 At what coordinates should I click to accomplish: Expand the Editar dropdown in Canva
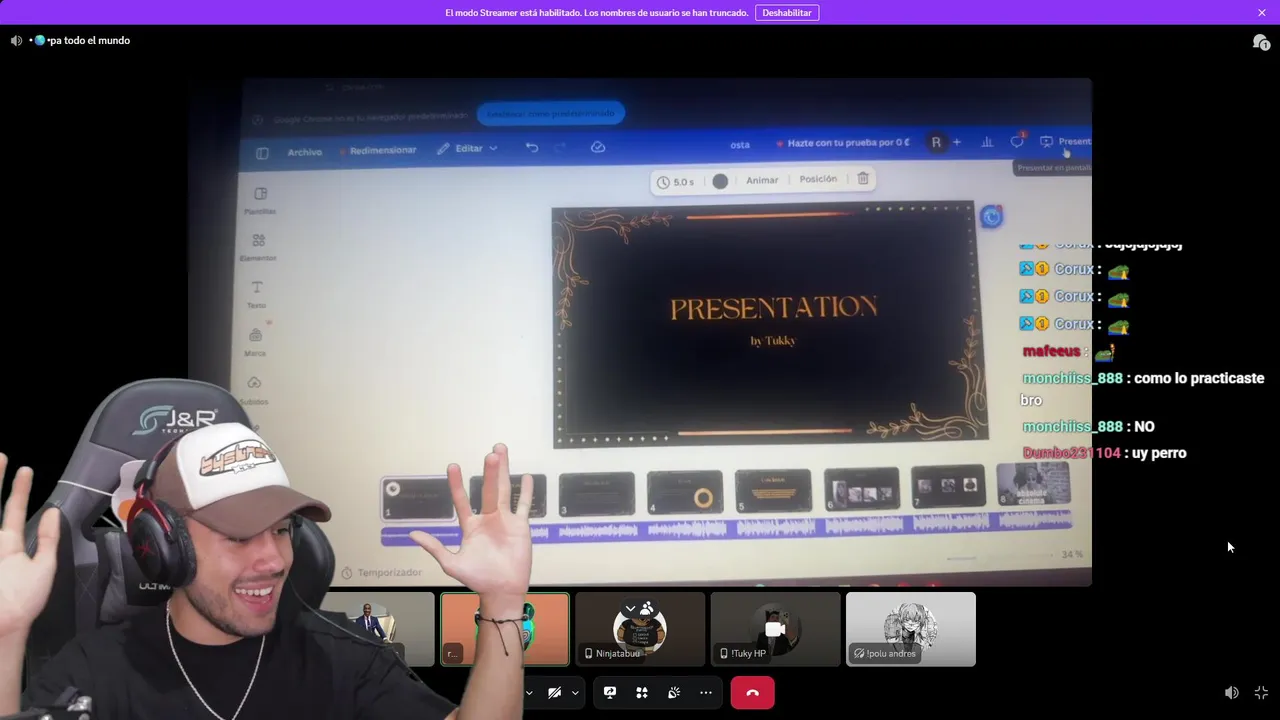pyautogui.click(x=467, y=149)
